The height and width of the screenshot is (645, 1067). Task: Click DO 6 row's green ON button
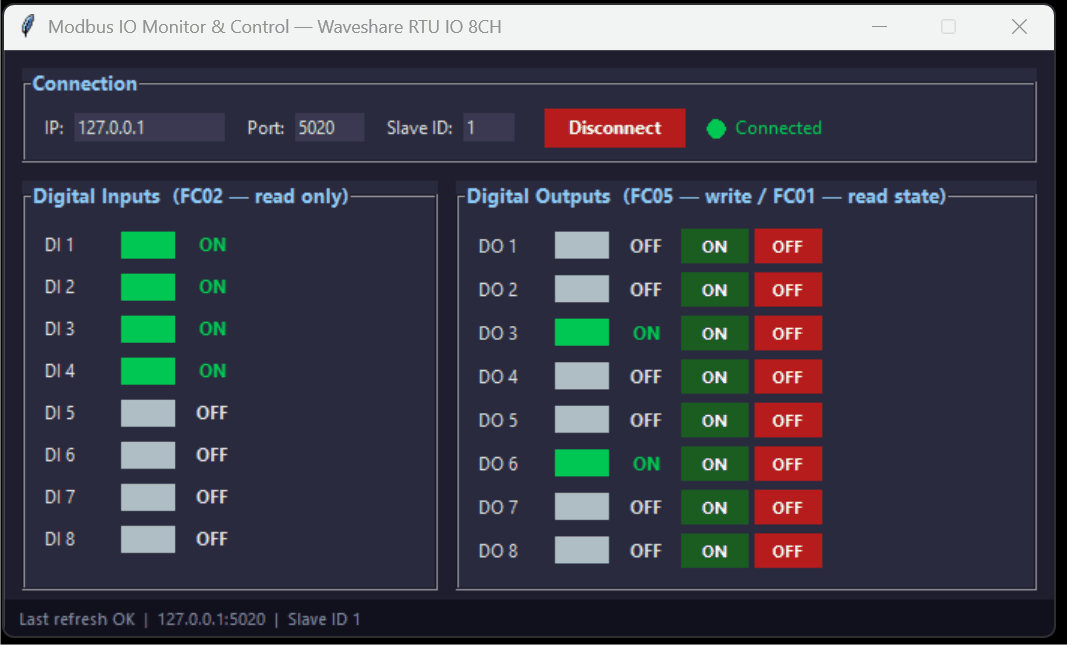click(715, 464)
